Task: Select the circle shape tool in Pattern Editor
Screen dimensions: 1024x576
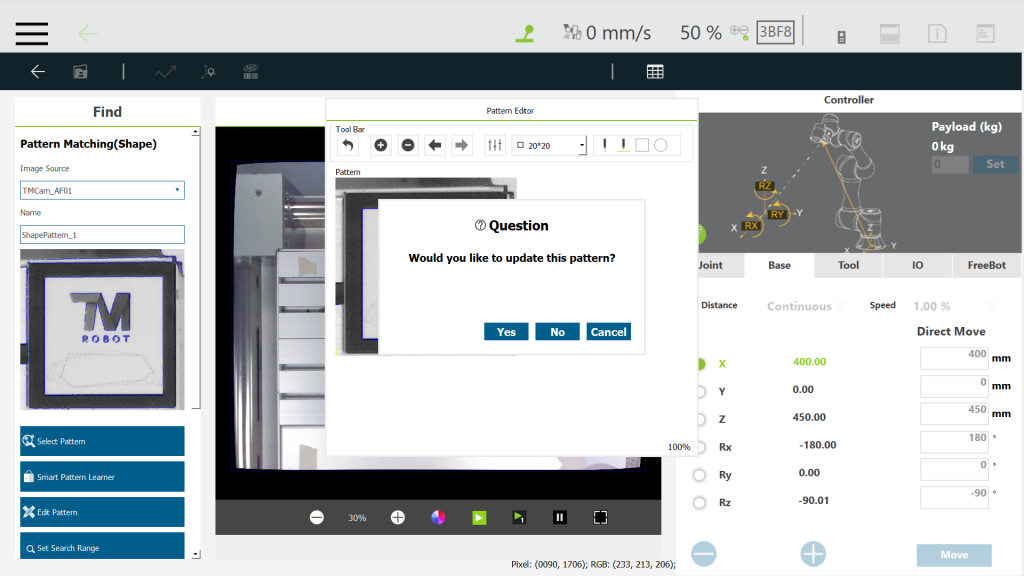Action: click(660, 146)
